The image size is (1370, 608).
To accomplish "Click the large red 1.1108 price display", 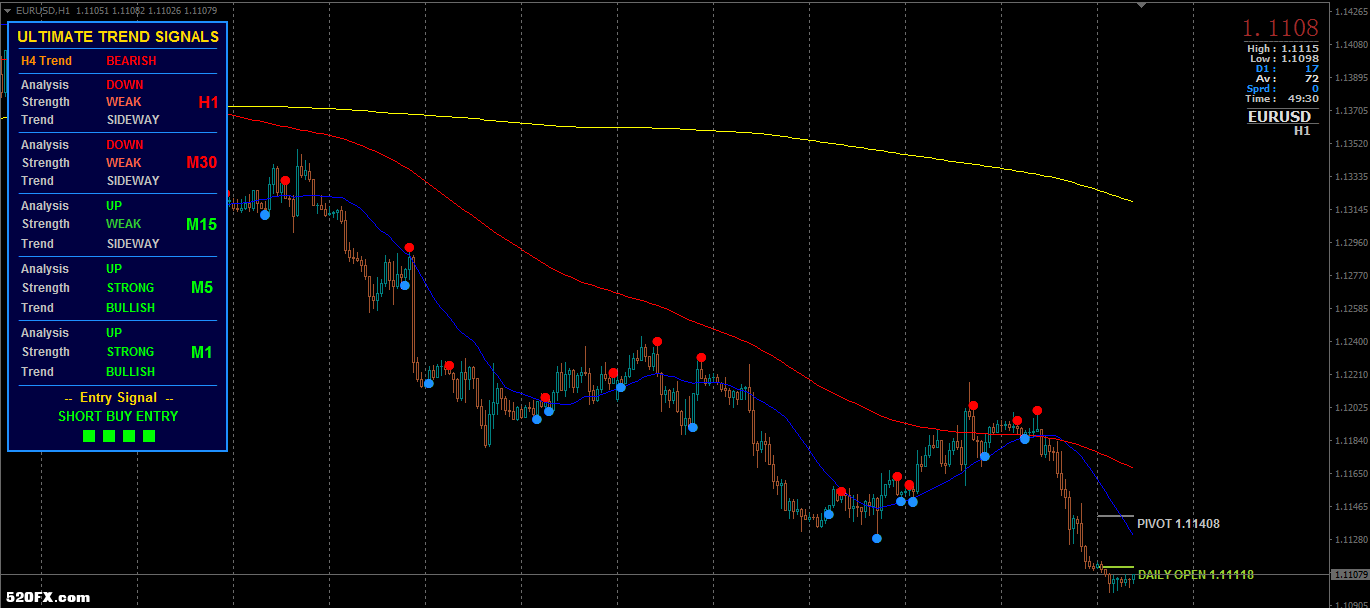I will 1281,28.
